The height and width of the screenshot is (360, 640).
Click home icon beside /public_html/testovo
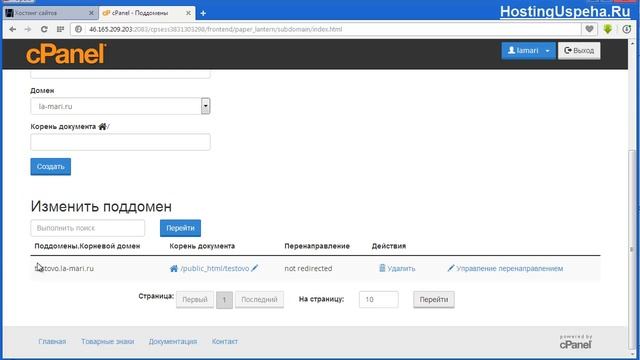coord(174,269)
